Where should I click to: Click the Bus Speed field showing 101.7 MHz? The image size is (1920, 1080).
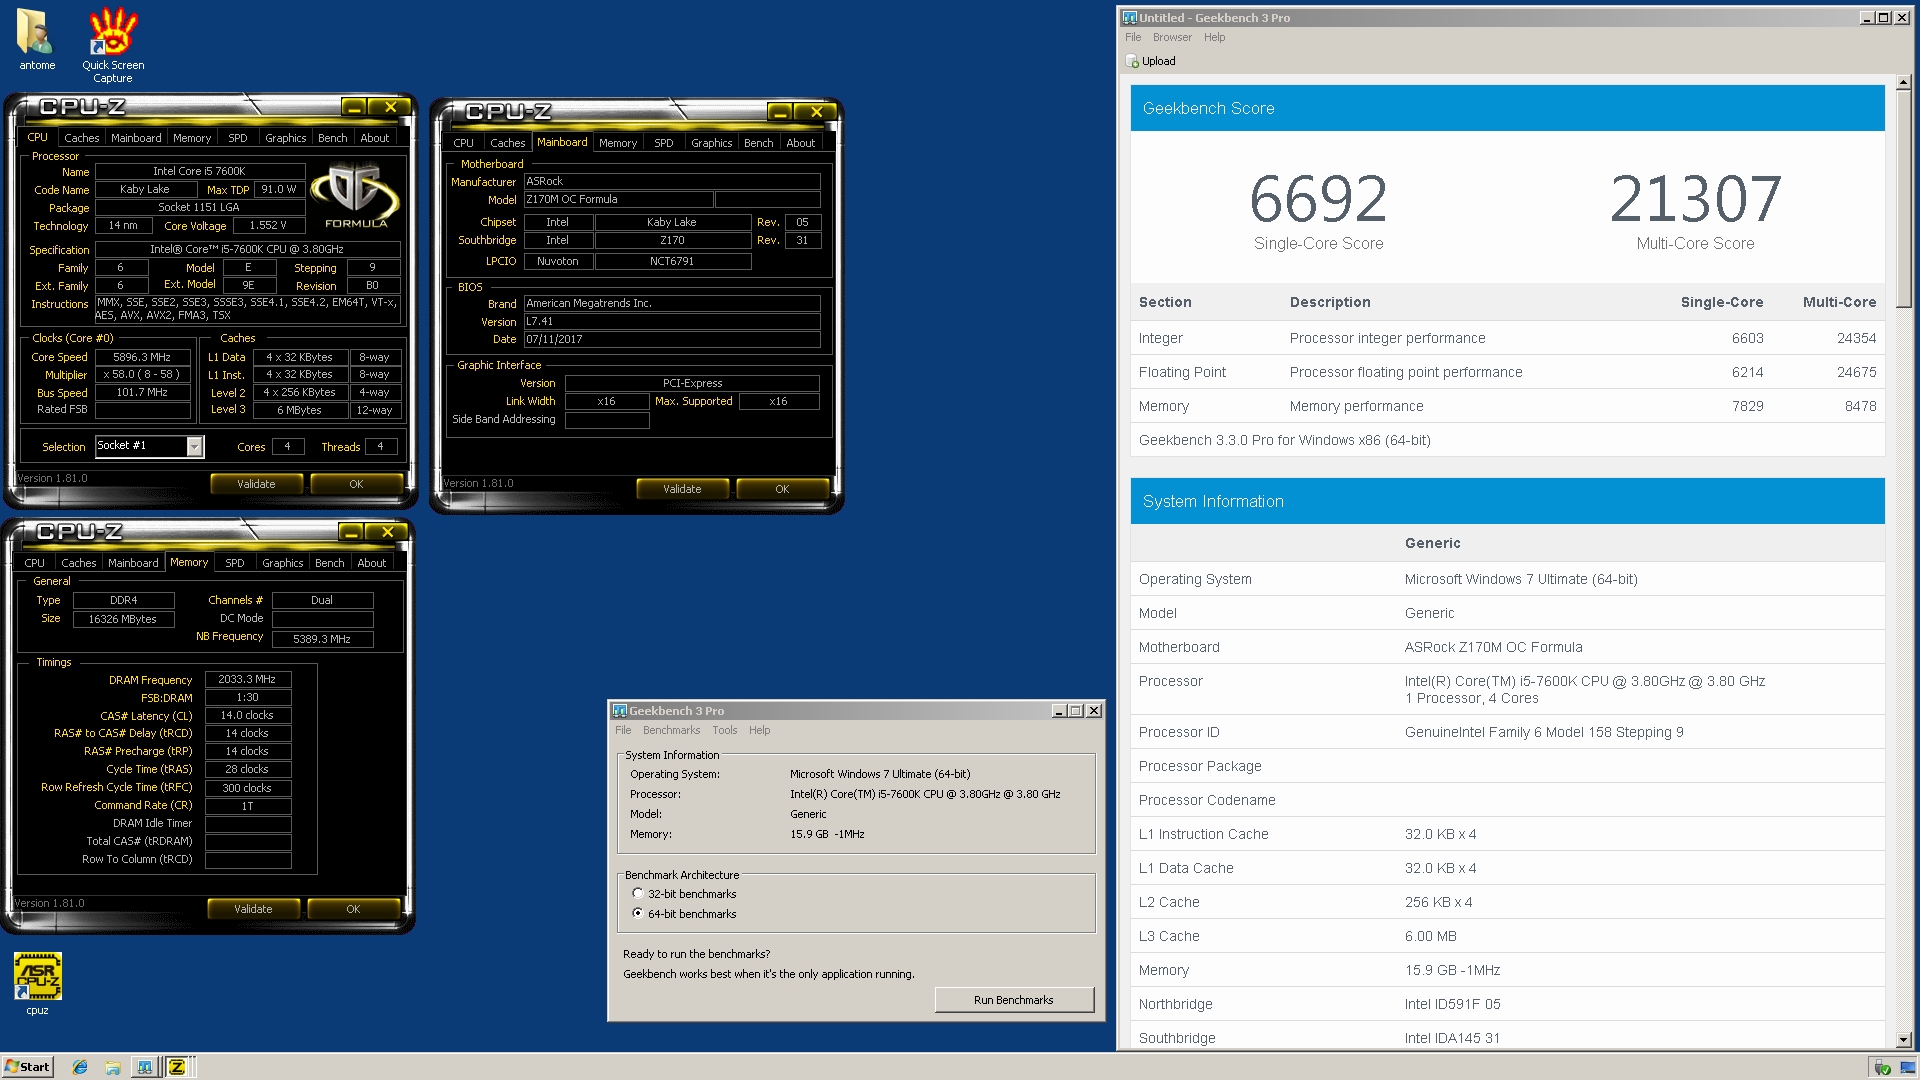click(142, 393)
